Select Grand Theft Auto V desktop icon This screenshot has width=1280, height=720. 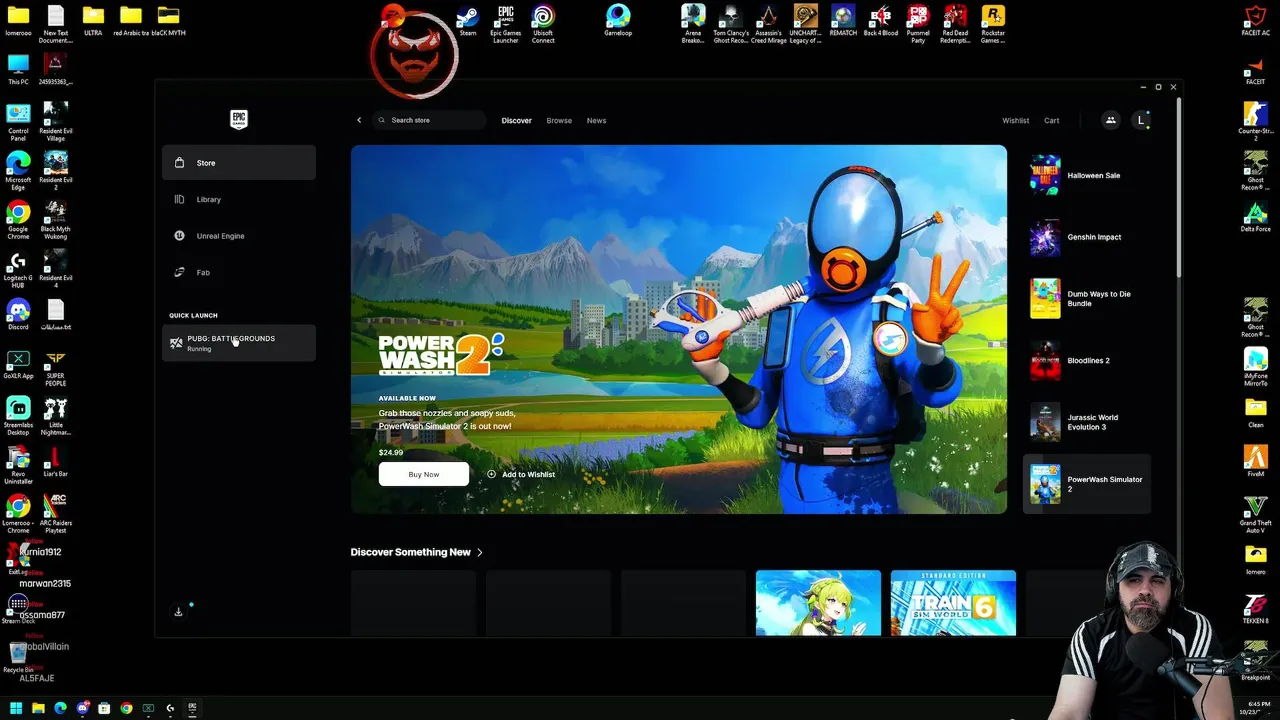click(x=1256, y=512)
